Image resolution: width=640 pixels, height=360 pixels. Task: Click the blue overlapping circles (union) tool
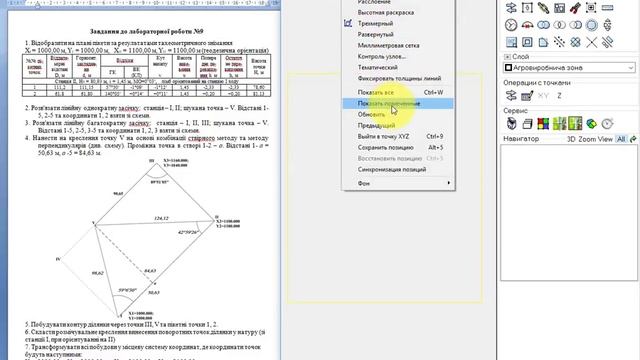[543, 25]
